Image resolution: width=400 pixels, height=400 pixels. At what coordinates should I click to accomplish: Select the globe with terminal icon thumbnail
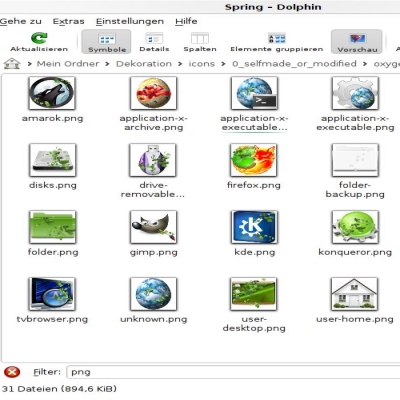pos(254,93)
